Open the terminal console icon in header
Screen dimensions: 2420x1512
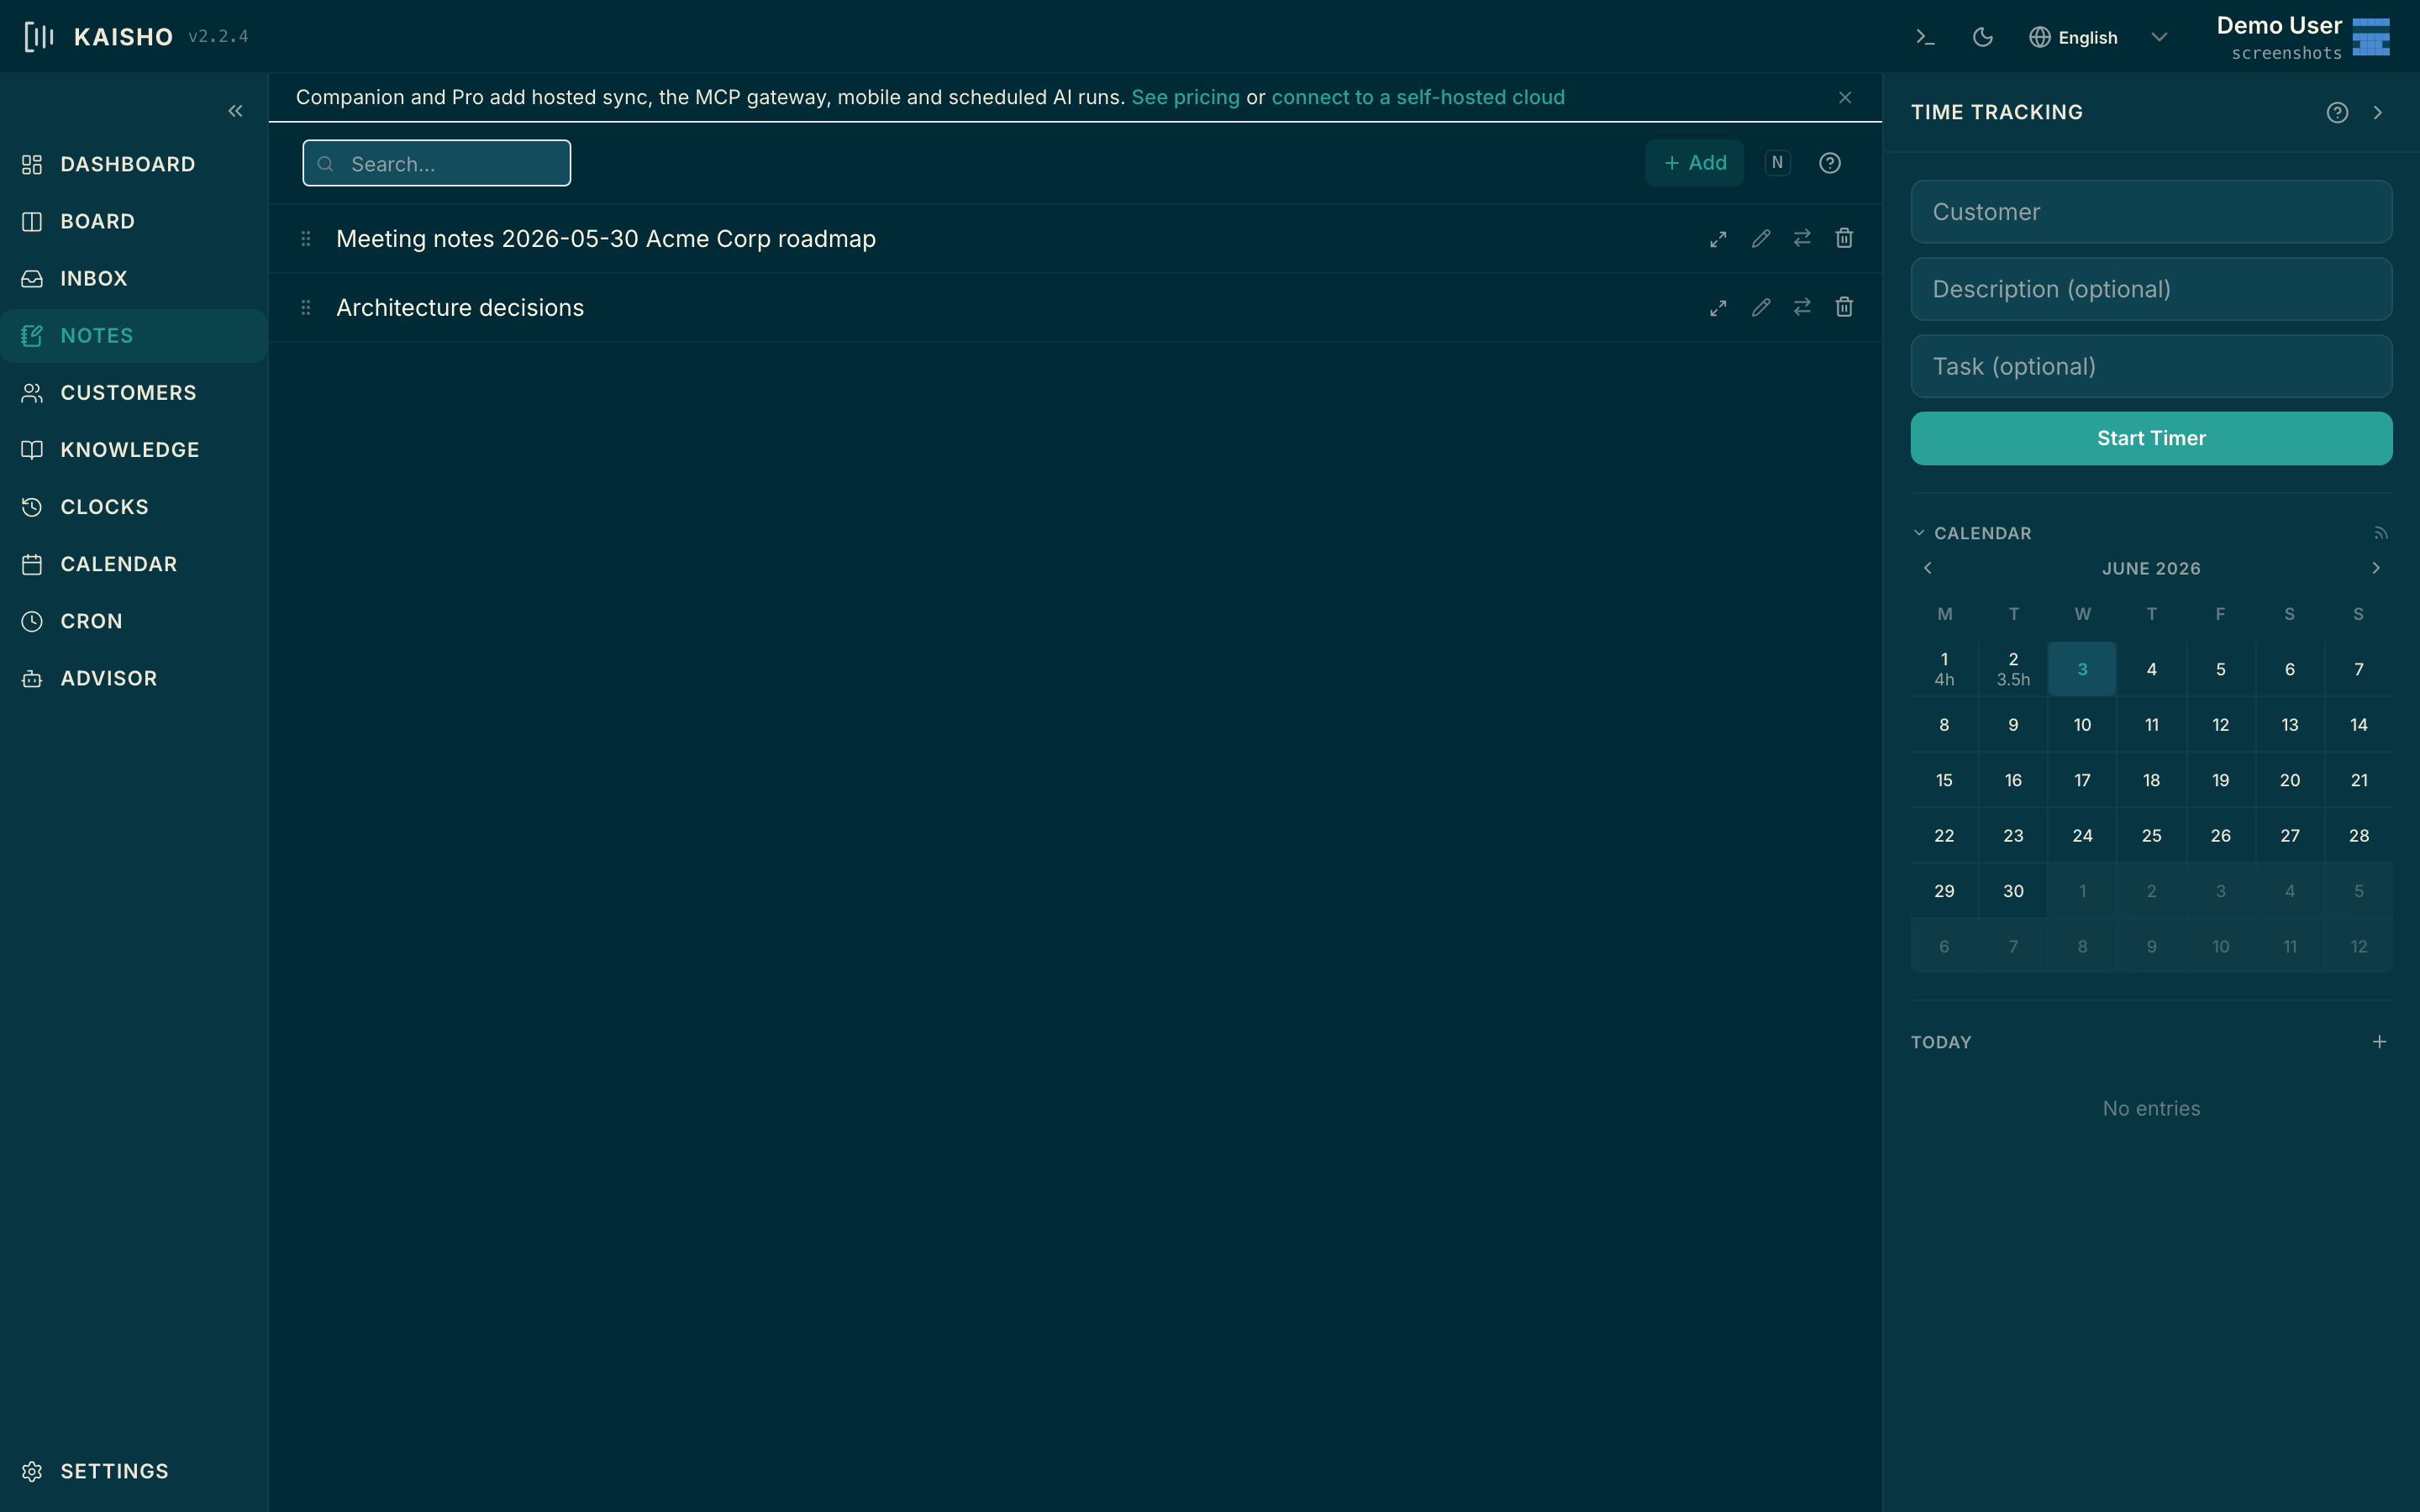point(1925,37)
